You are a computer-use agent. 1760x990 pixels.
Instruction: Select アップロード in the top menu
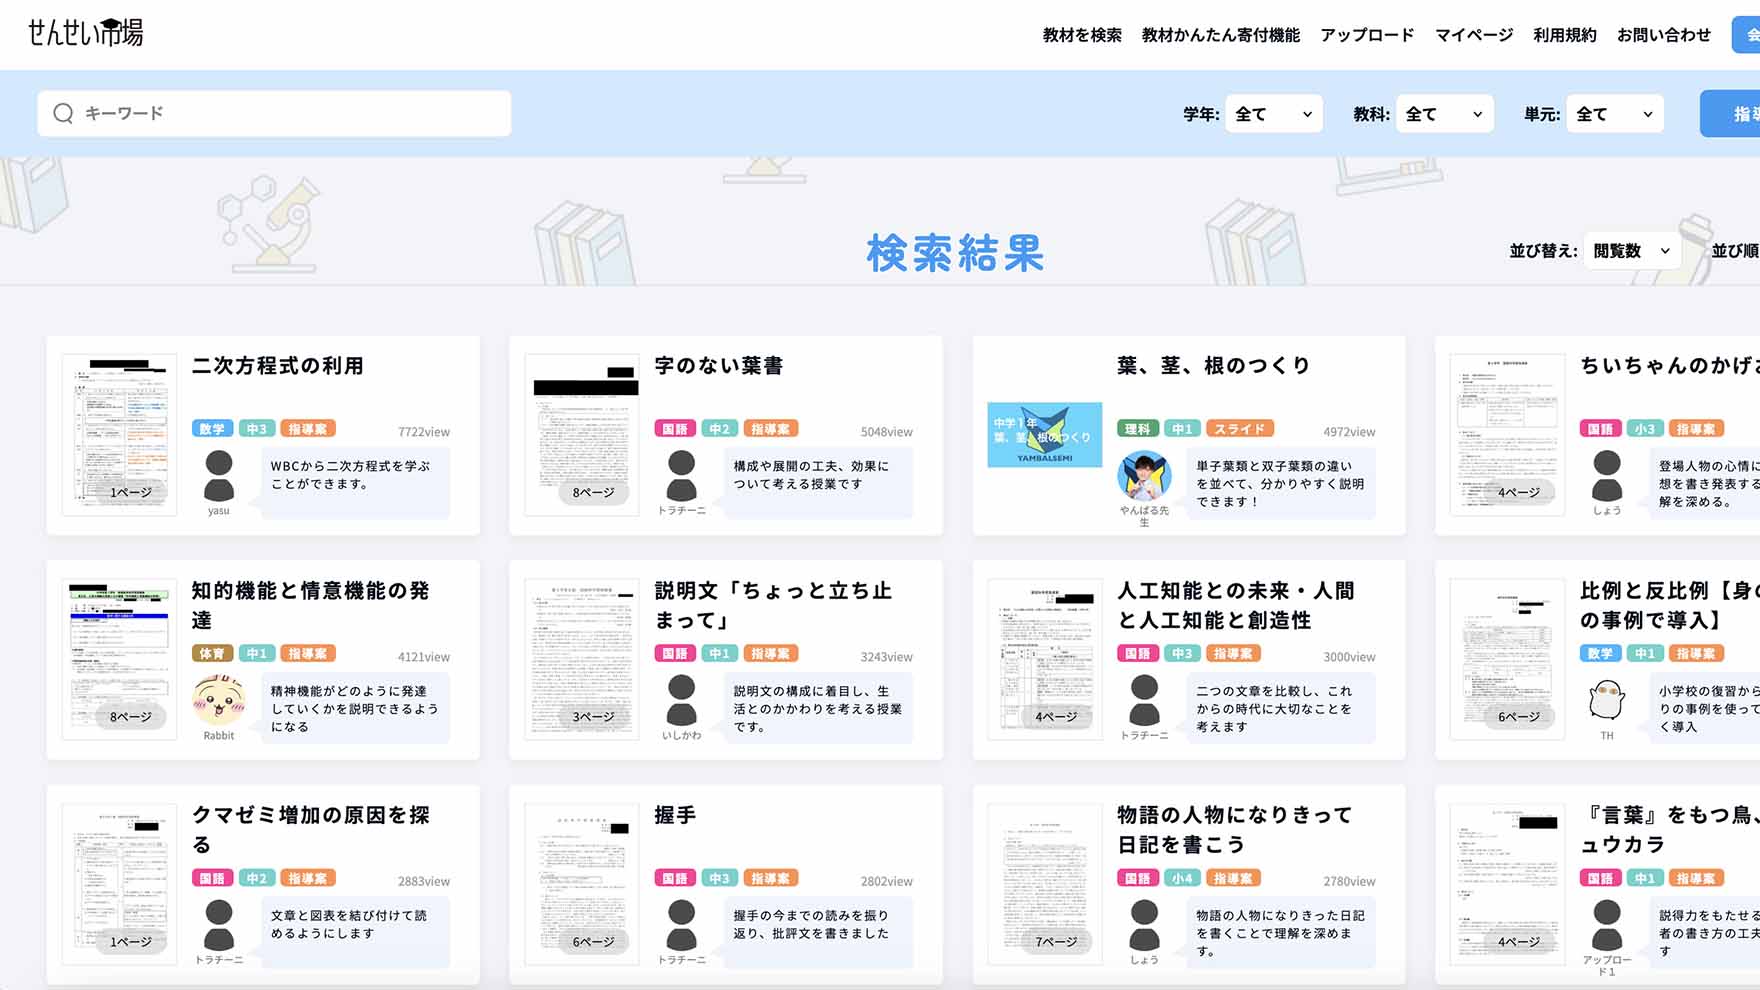(1366, 35)
